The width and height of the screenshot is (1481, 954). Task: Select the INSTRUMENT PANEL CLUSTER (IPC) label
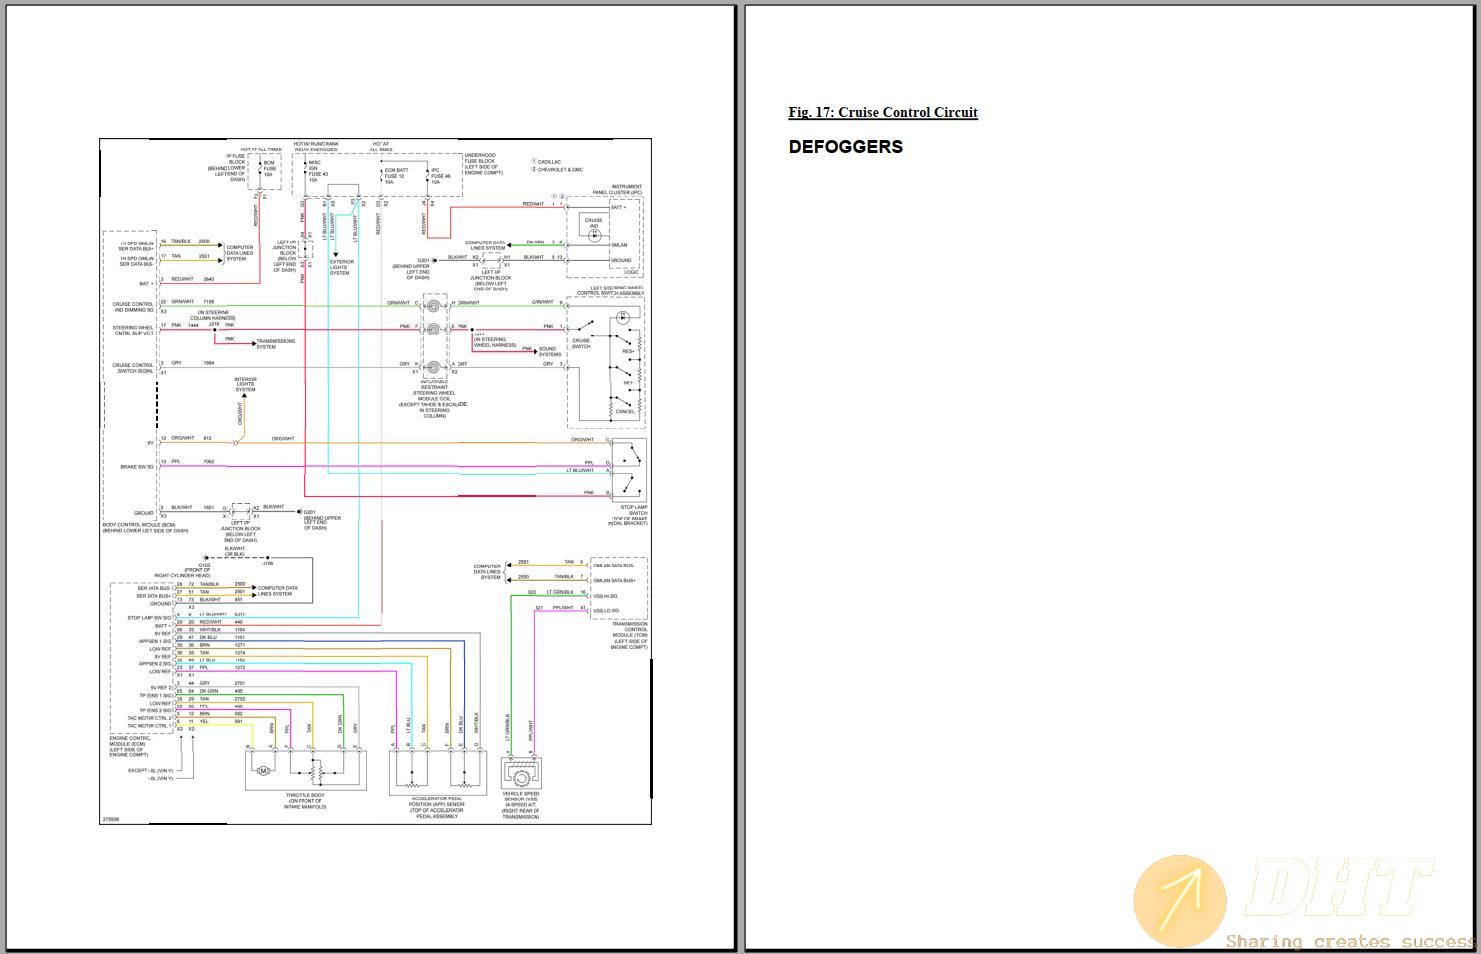pyautogui.click(x=617, y=190)
